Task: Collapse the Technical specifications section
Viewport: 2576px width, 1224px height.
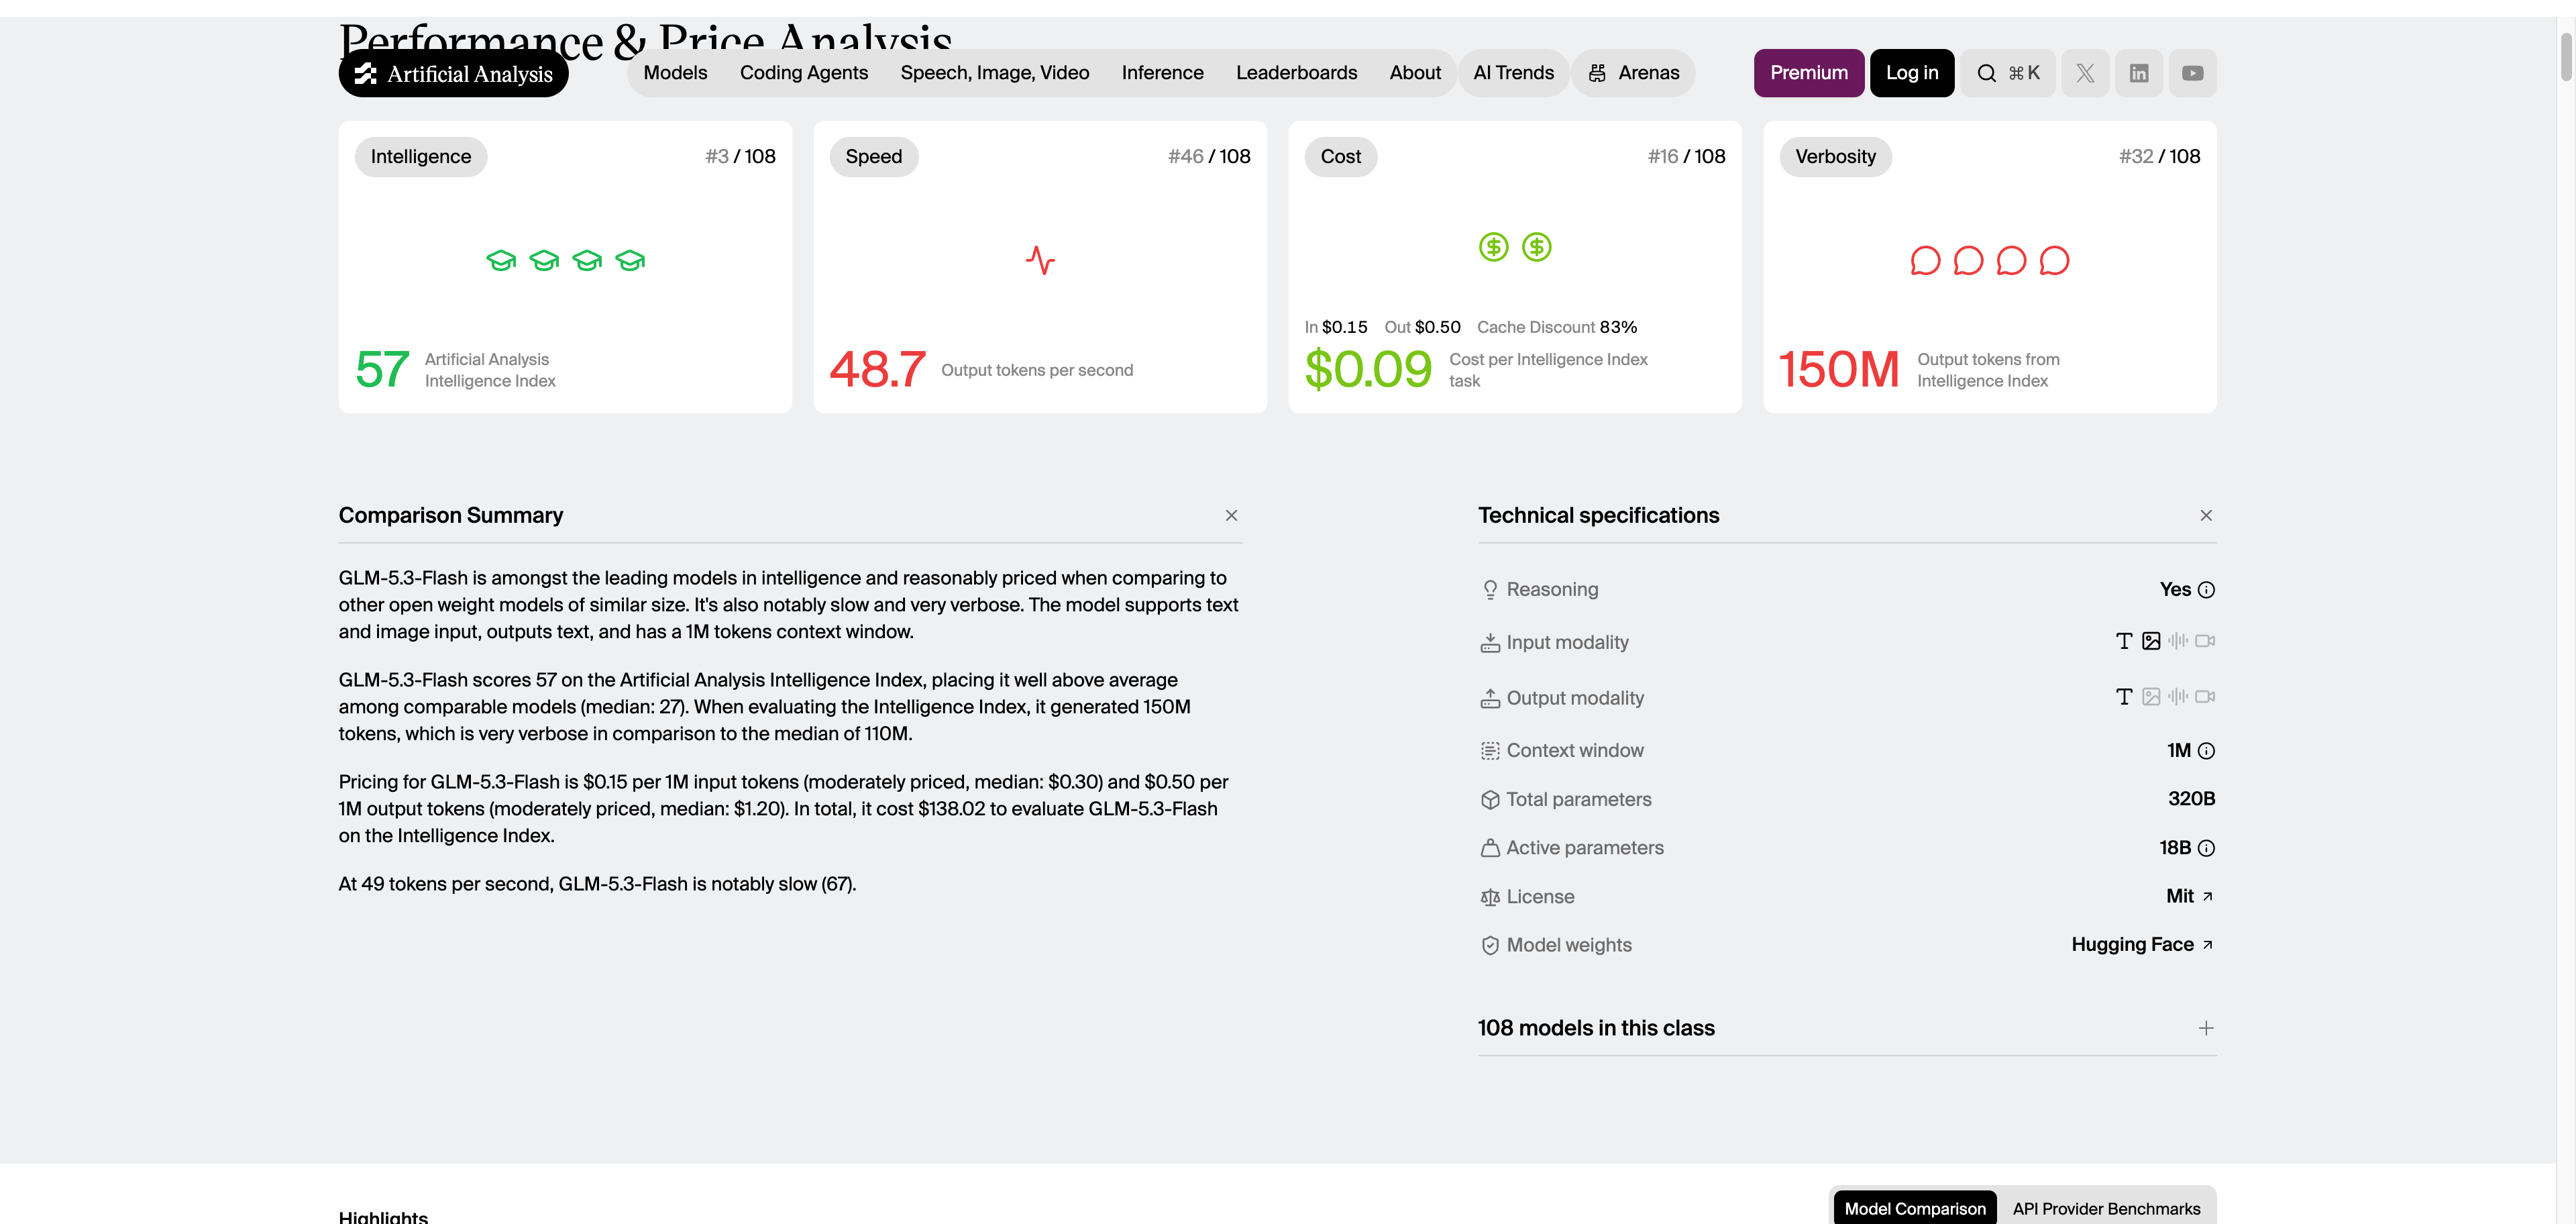Action: coord(2206,516)
